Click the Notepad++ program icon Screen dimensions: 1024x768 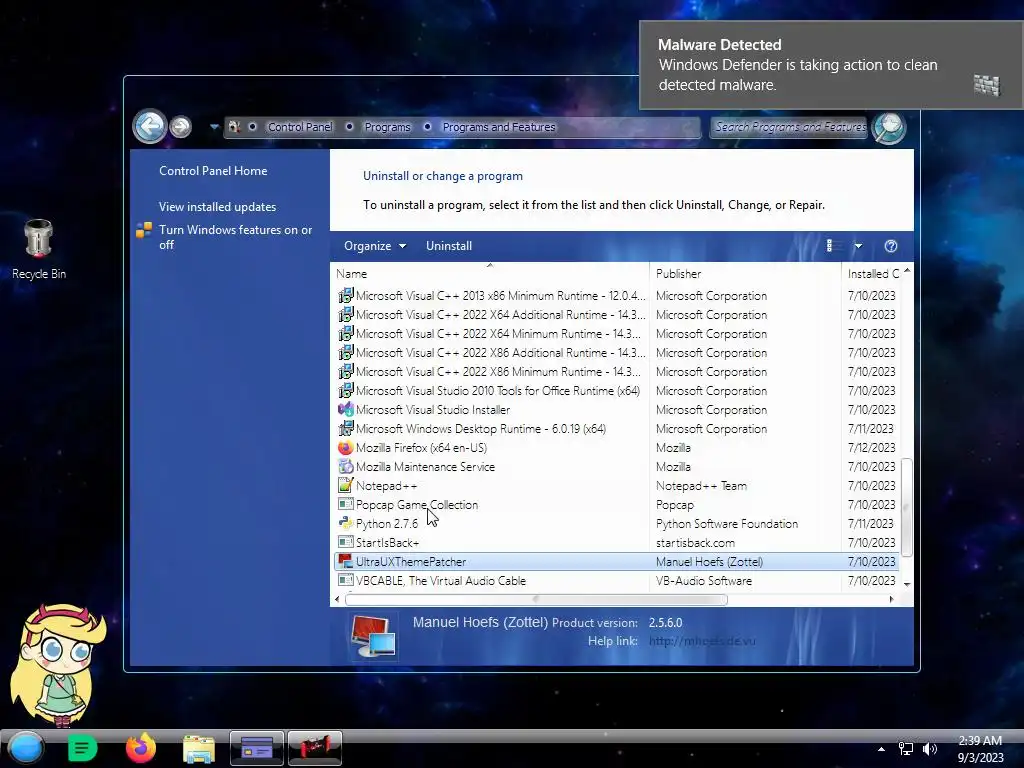tap(345, 485)
